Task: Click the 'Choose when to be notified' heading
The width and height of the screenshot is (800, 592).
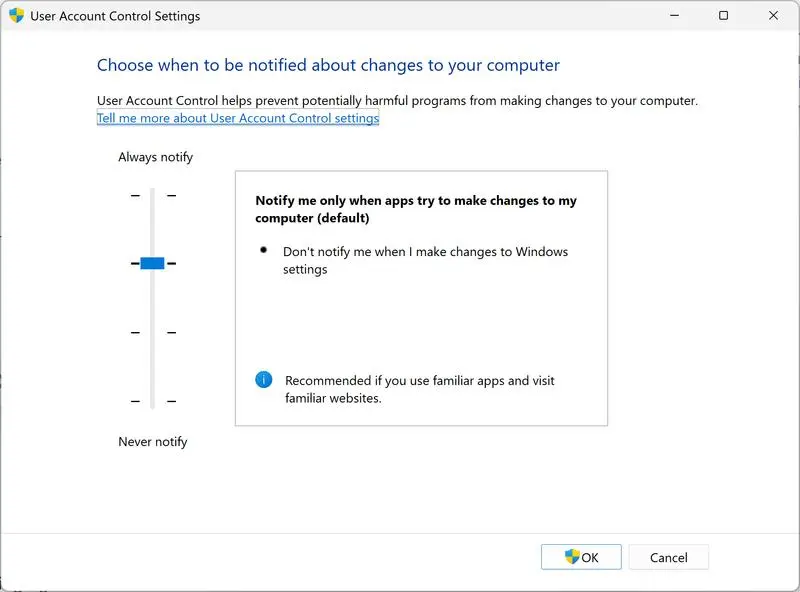Action: pyautogui.click(x=328, y=65)
